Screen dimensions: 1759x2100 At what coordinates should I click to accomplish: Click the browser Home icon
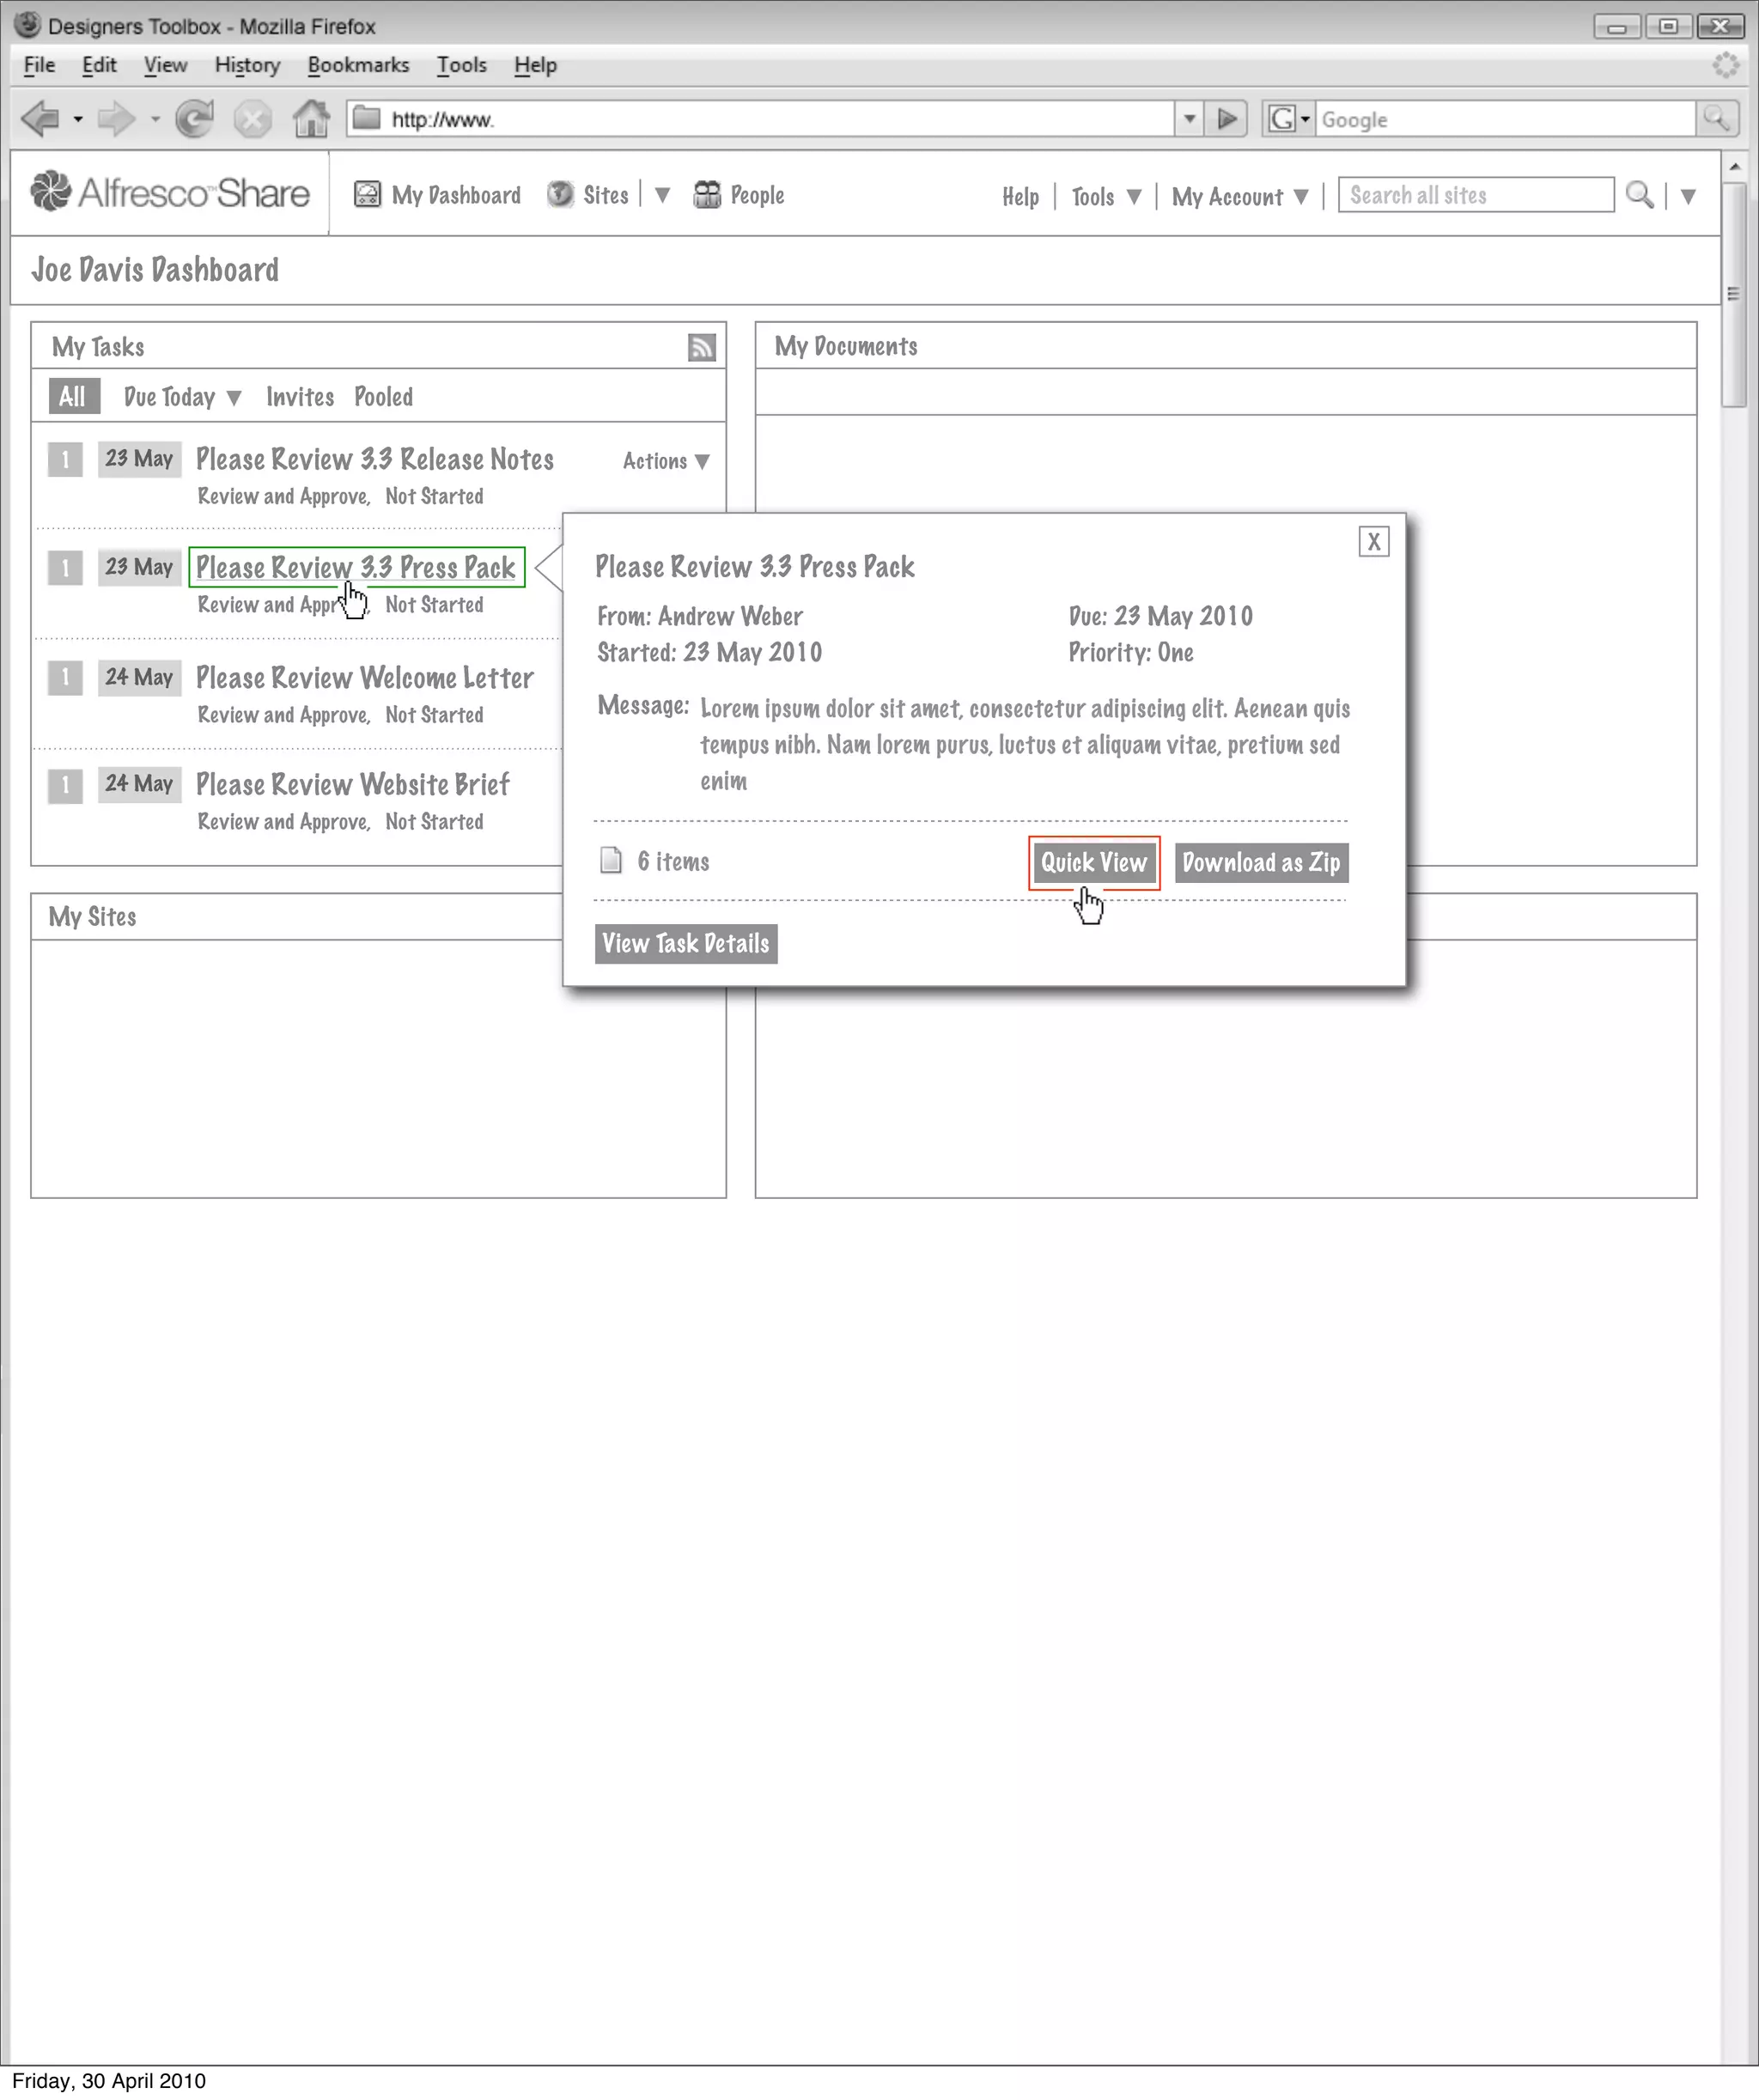coord(310,119)
